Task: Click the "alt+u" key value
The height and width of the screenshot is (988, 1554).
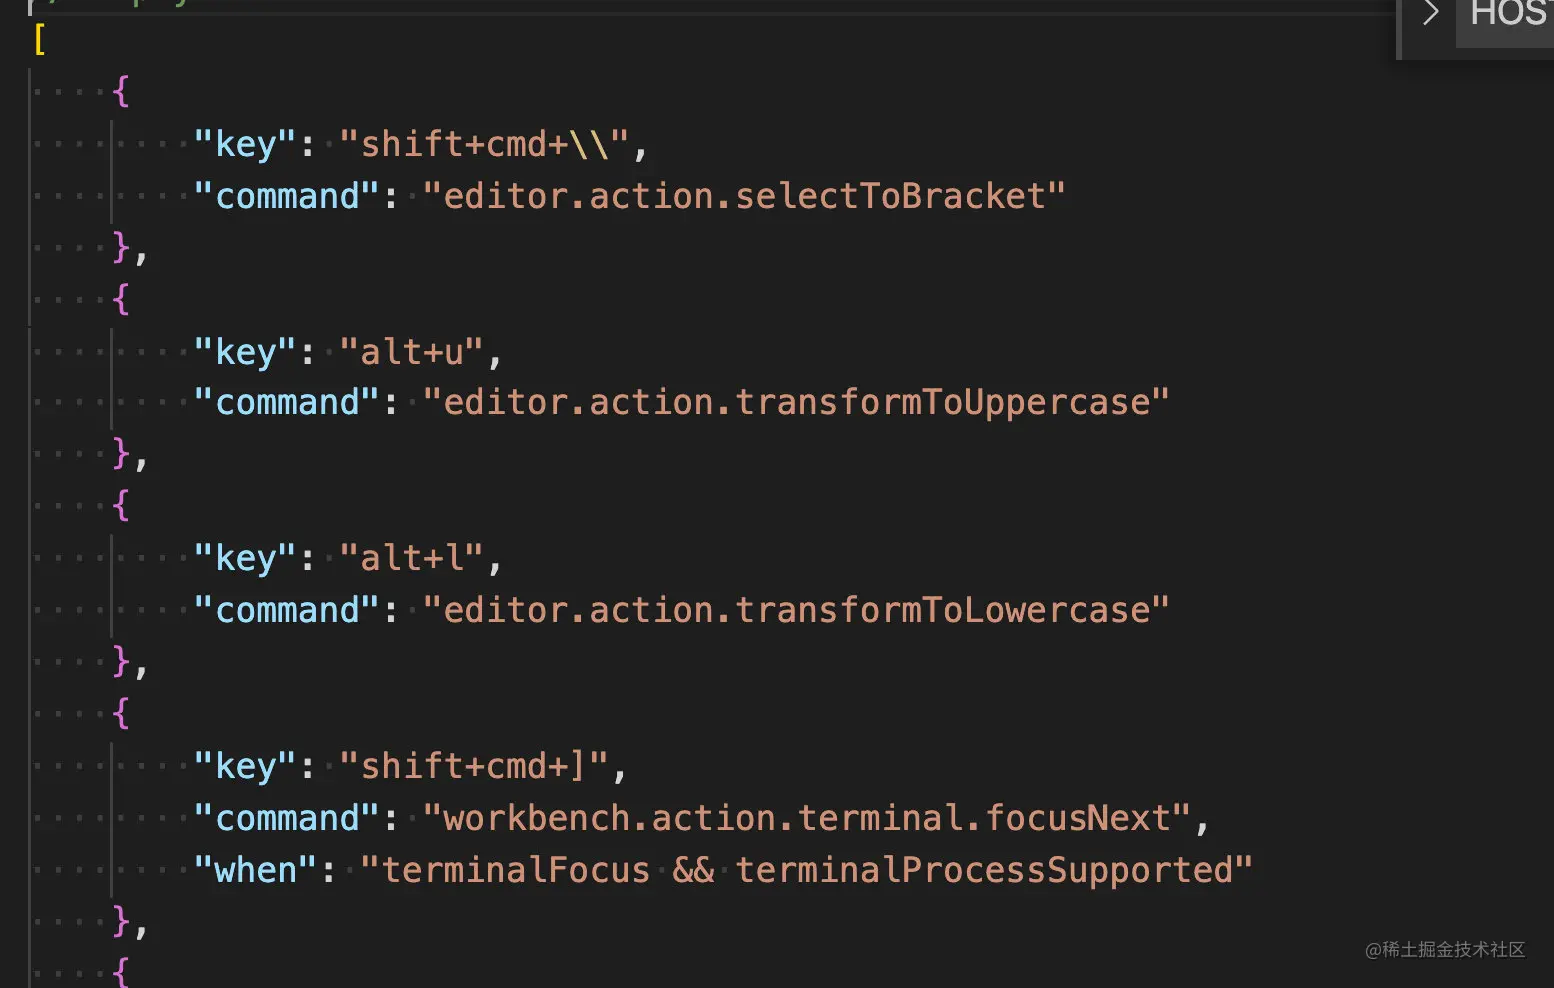Action: tap(411, 352)
